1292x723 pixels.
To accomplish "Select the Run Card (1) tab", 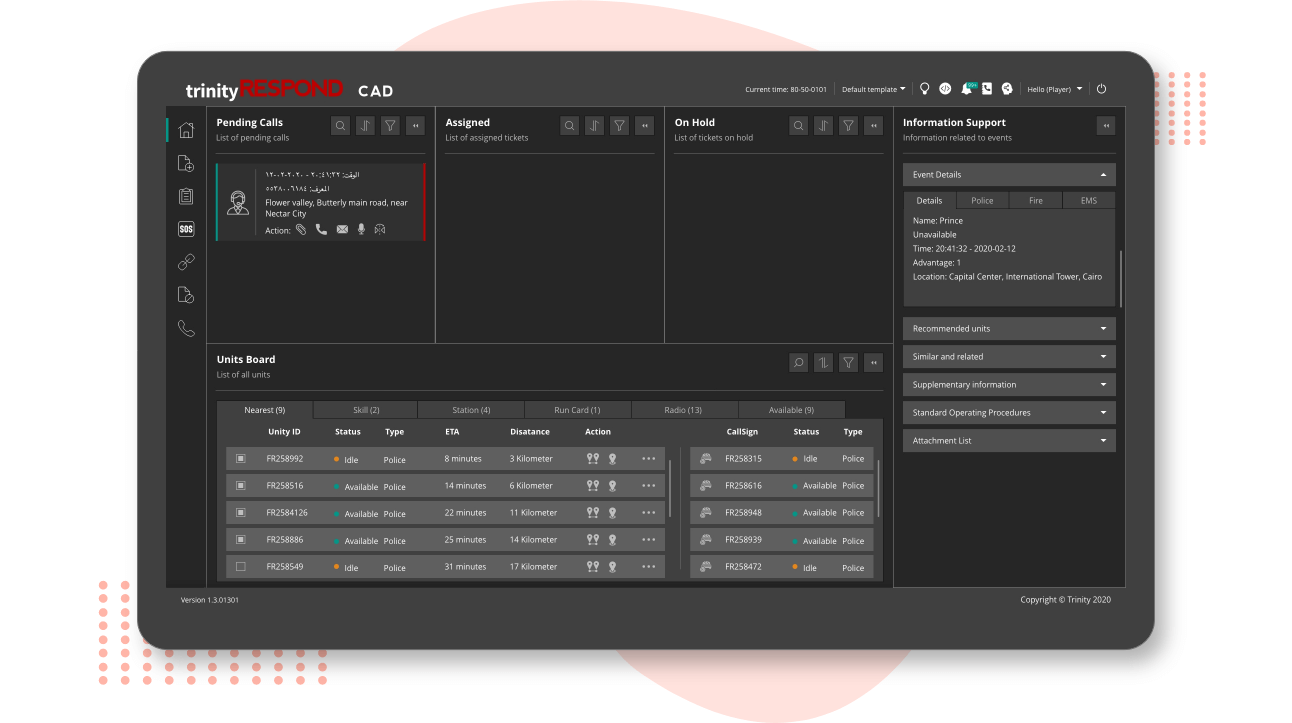I will click(577, 410).
